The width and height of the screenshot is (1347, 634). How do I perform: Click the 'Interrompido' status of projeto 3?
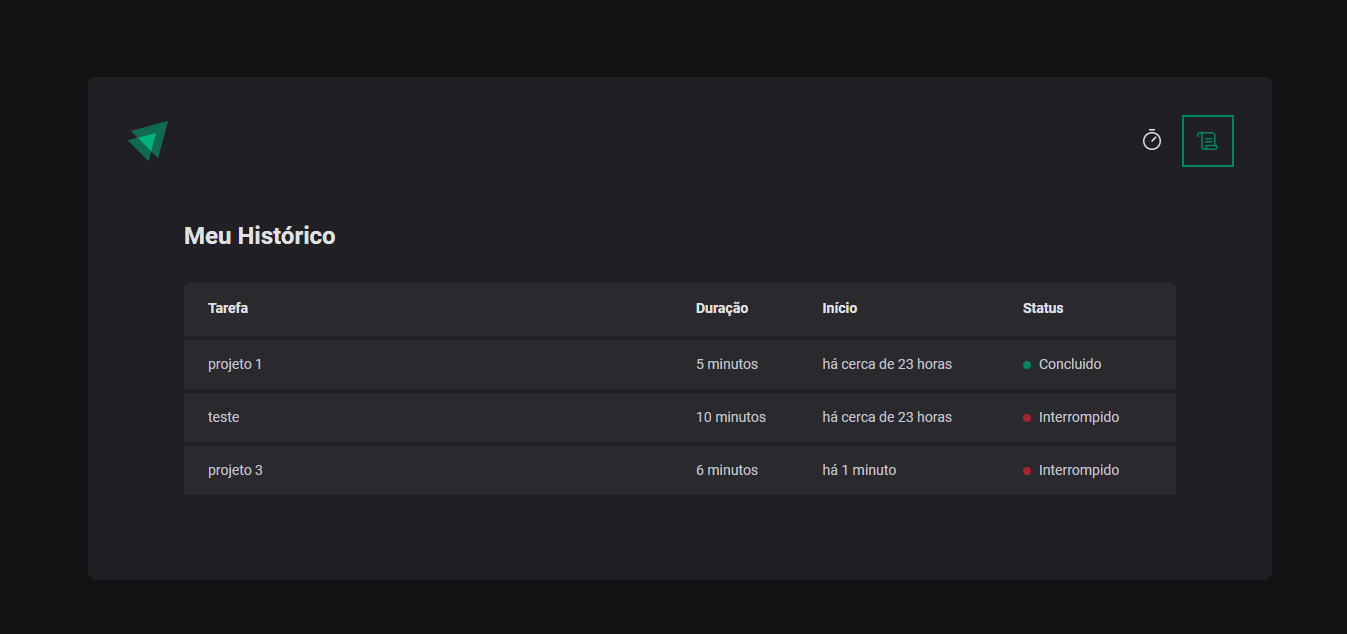click(x=1071, y=470)
